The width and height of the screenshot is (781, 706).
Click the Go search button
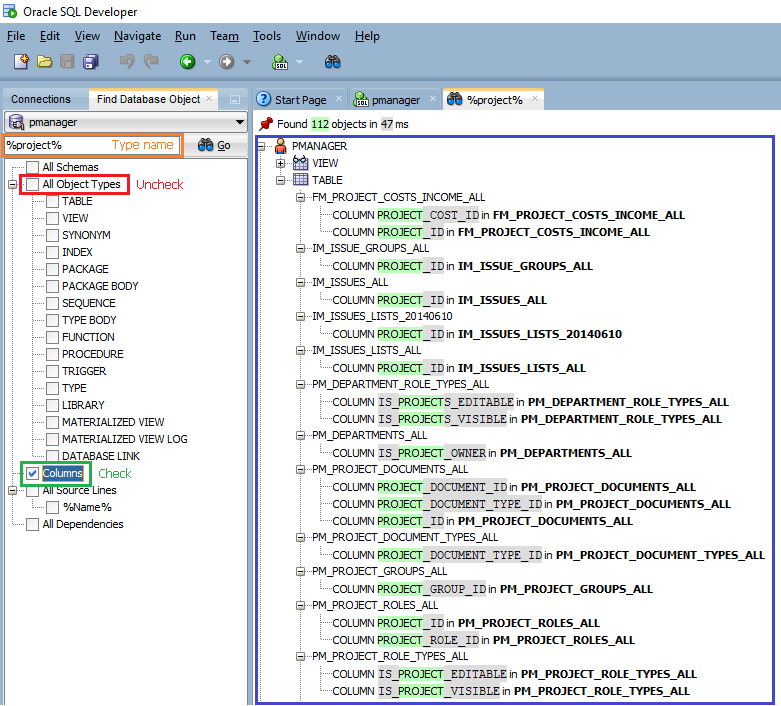[215, 145]
